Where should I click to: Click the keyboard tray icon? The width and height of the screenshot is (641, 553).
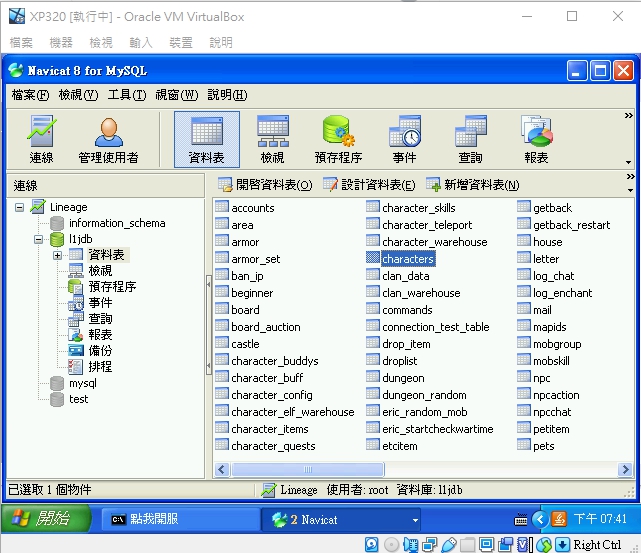coord(520,520)
